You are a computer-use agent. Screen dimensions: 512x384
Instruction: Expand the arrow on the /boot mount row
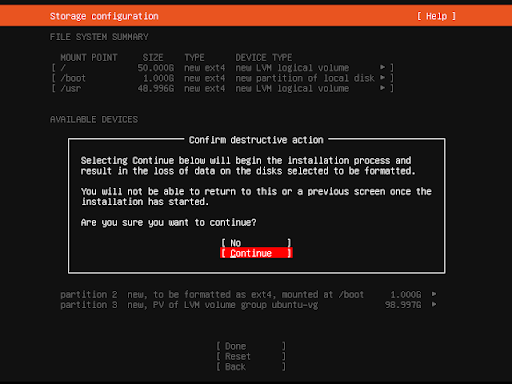tap(382, 78)
